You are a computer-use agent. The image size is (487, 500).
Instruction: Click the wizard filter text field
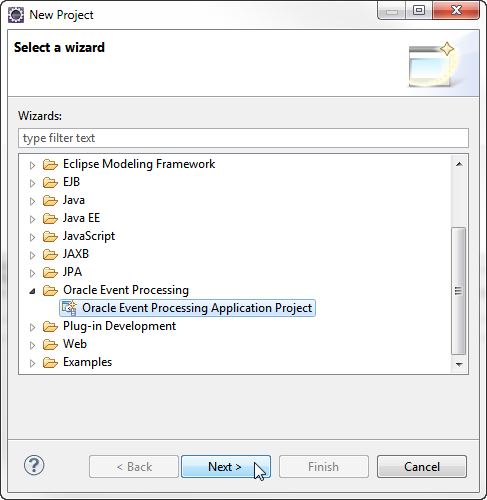(243, 138)
